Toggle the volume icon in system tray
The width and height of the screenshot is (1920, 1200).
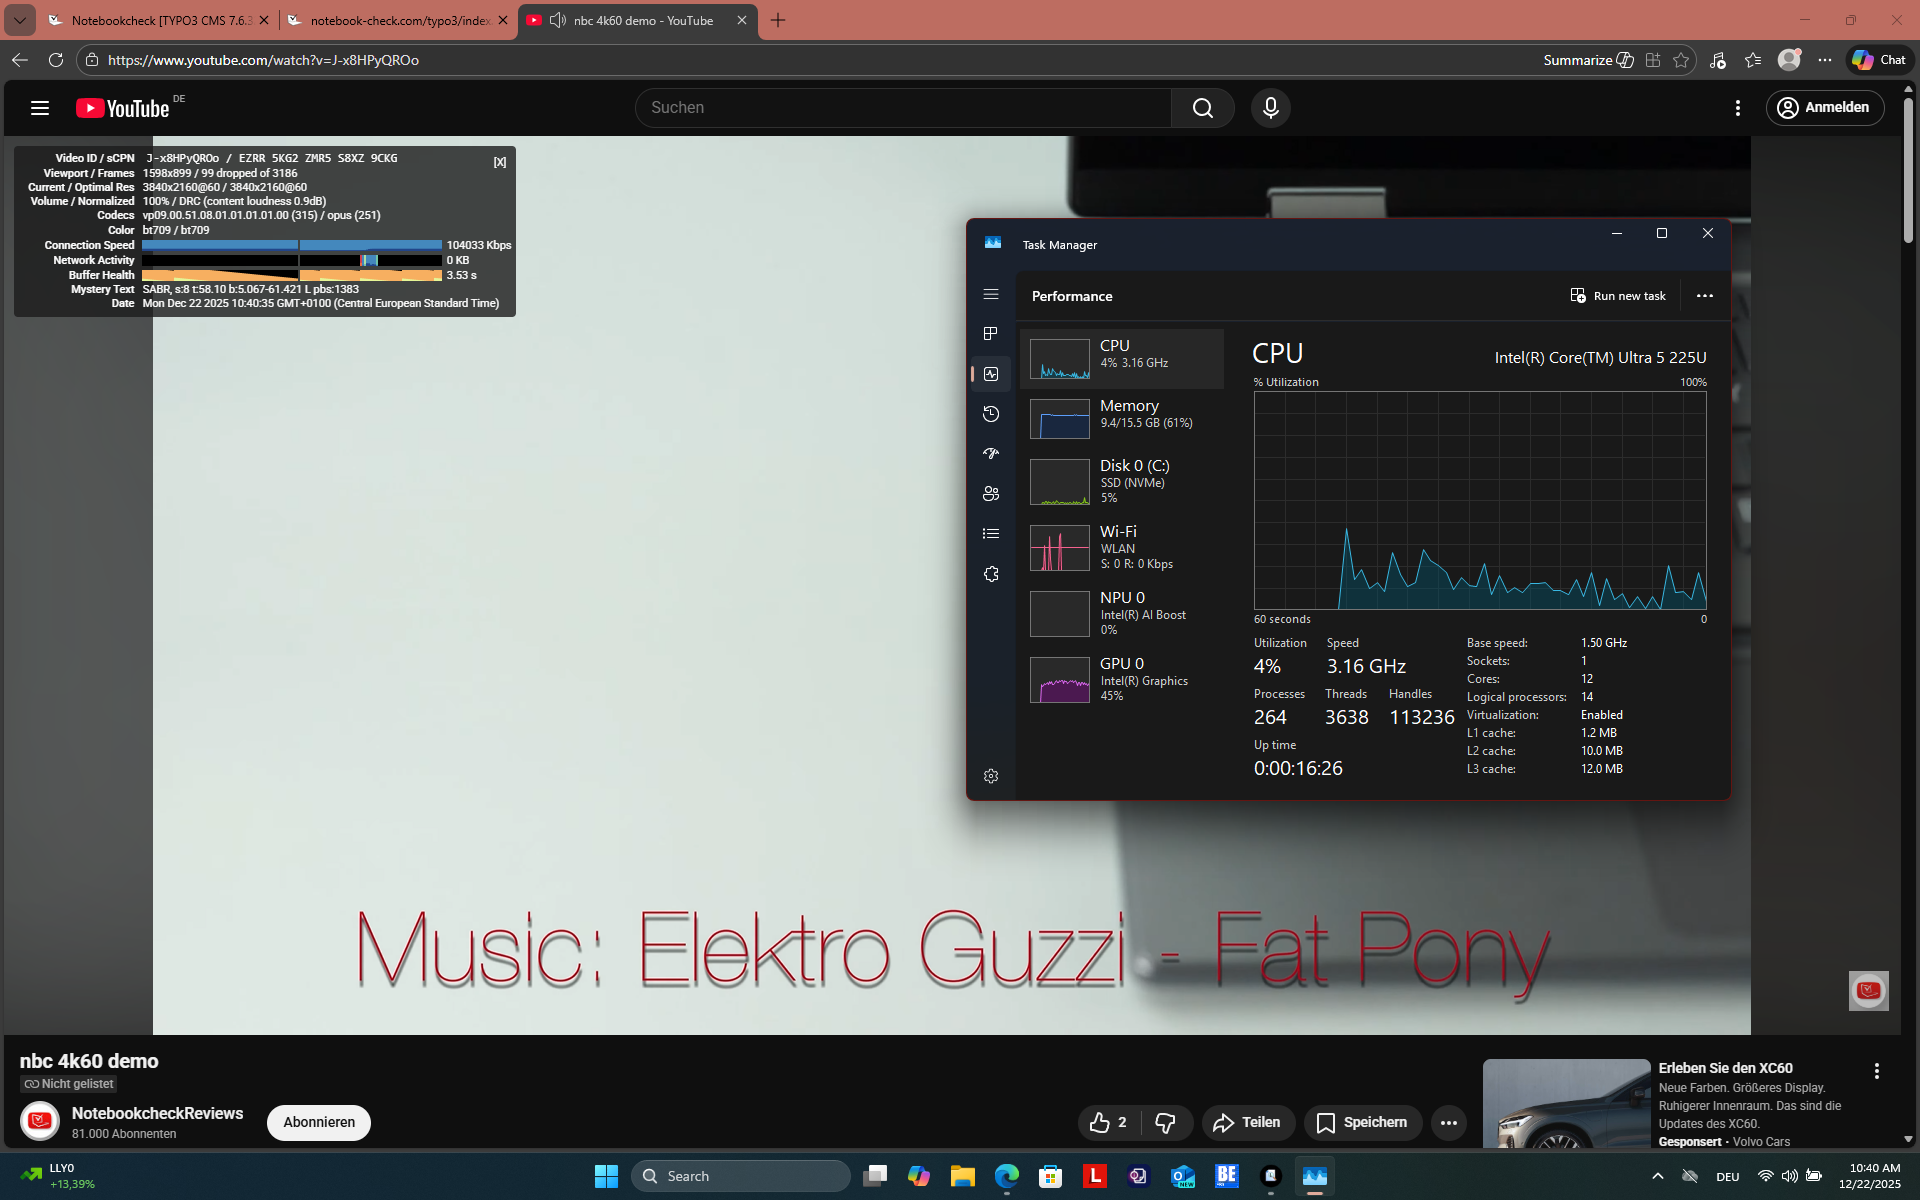(1789, 1176)
